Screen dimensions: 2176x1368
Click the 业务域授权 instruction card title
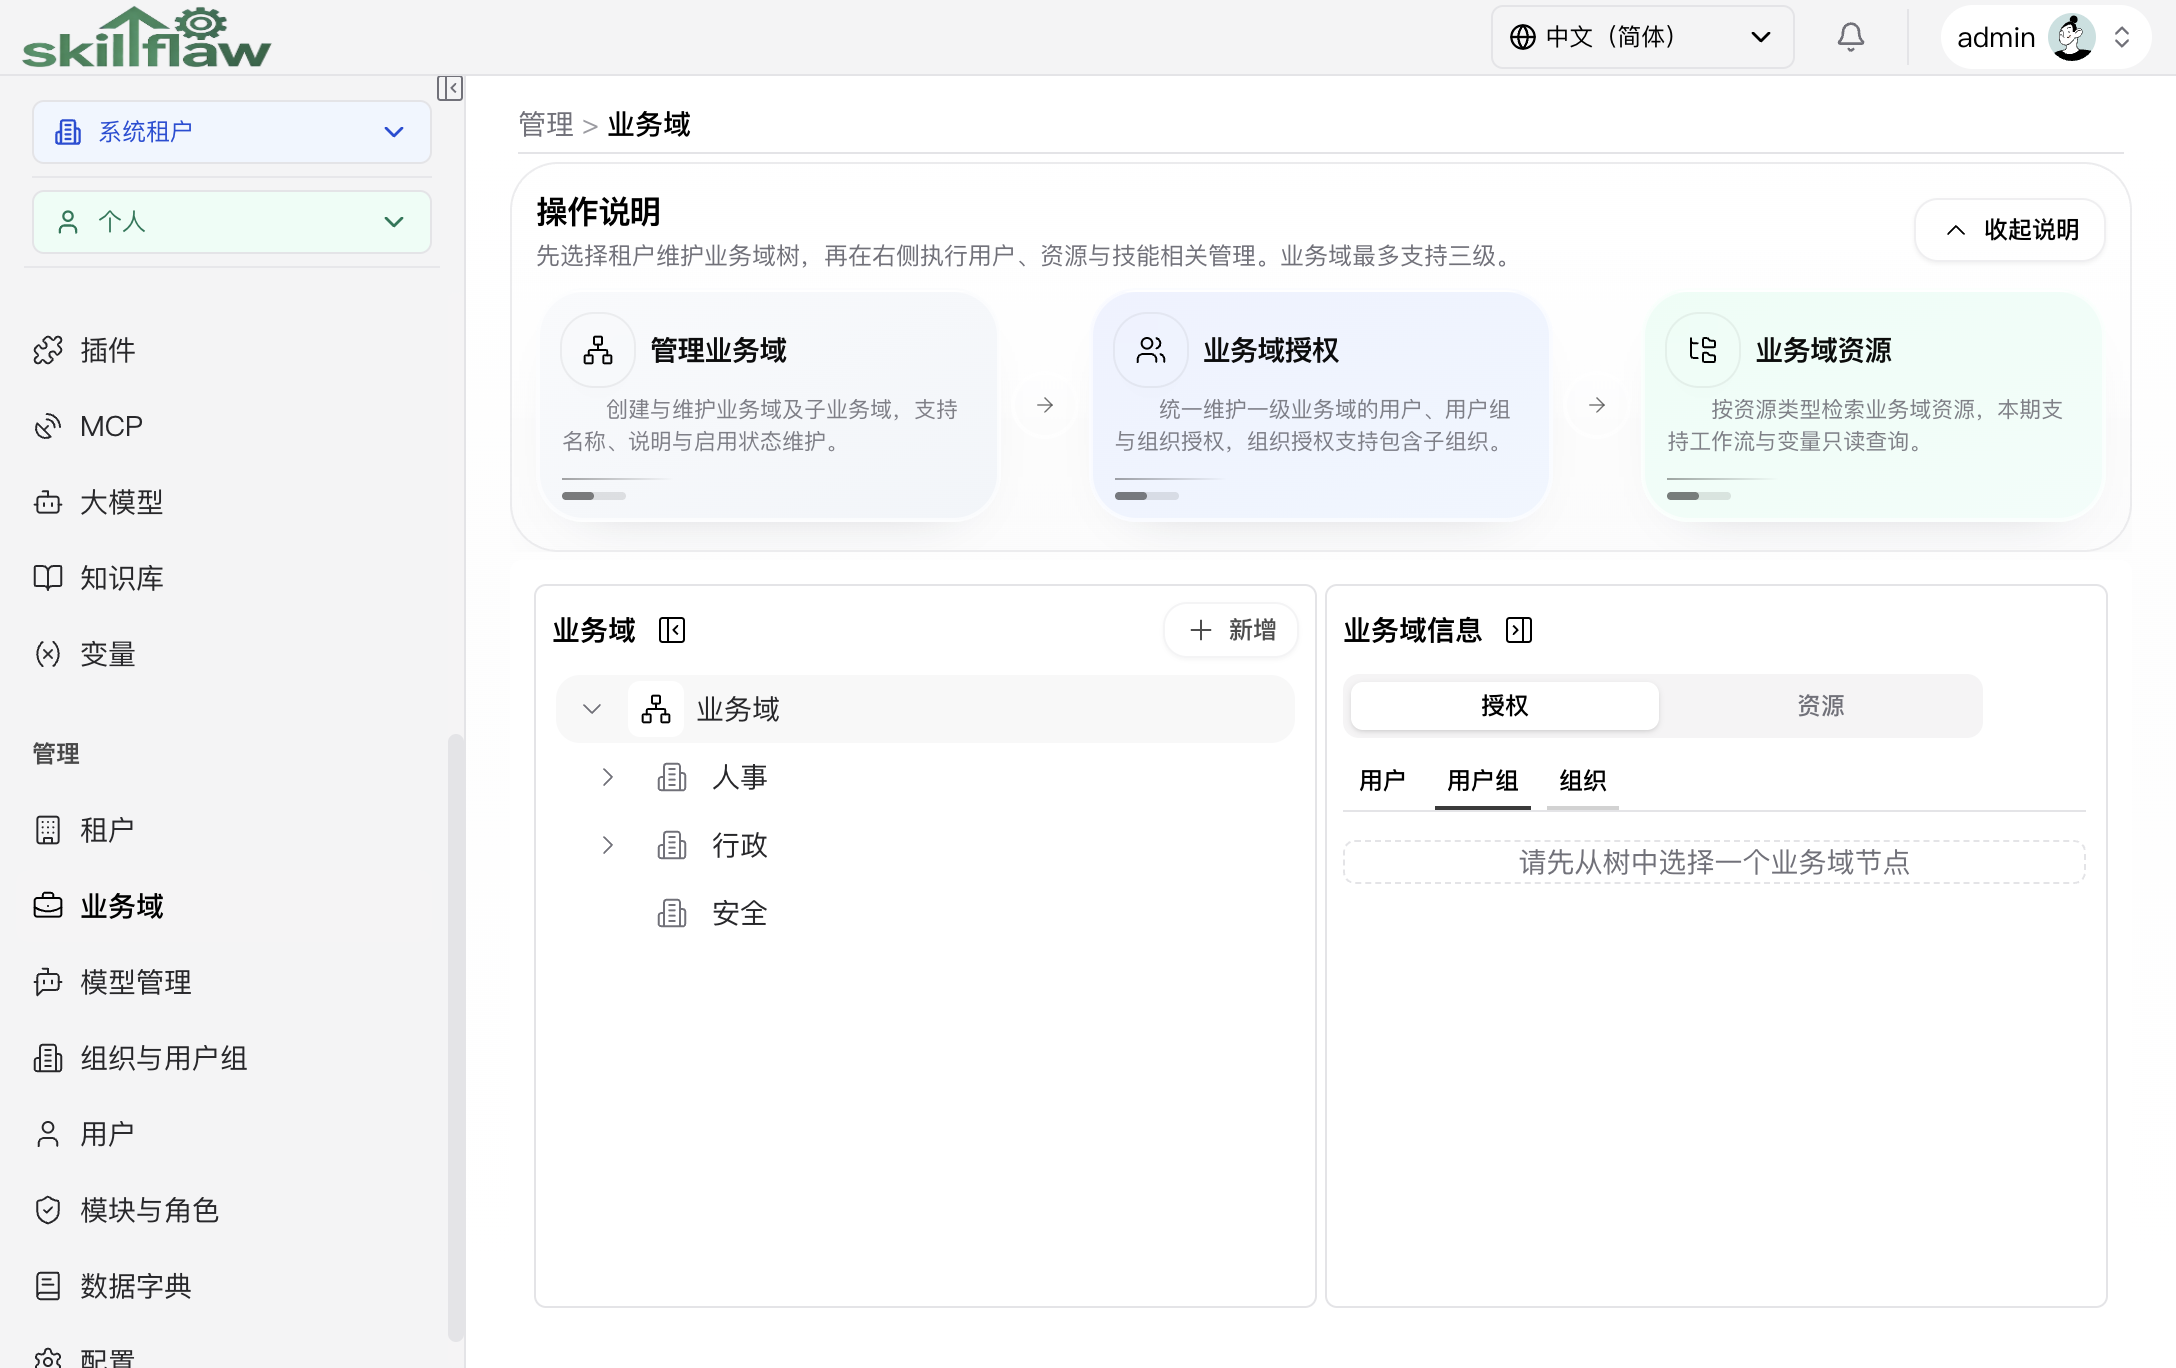pos(1271,350)
